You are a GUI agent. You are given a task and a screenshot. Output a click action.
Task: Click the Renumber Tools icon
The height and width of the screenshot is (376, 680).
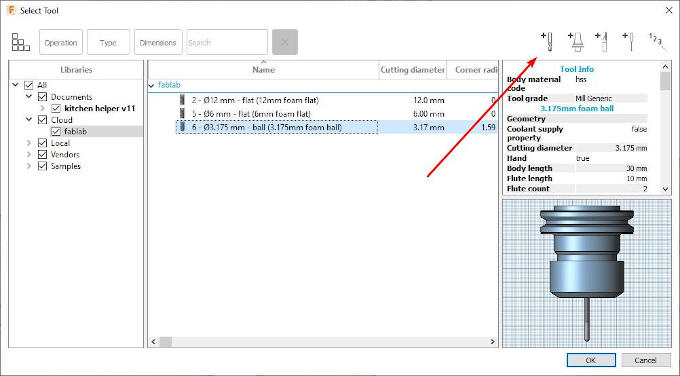click(657, 41)
